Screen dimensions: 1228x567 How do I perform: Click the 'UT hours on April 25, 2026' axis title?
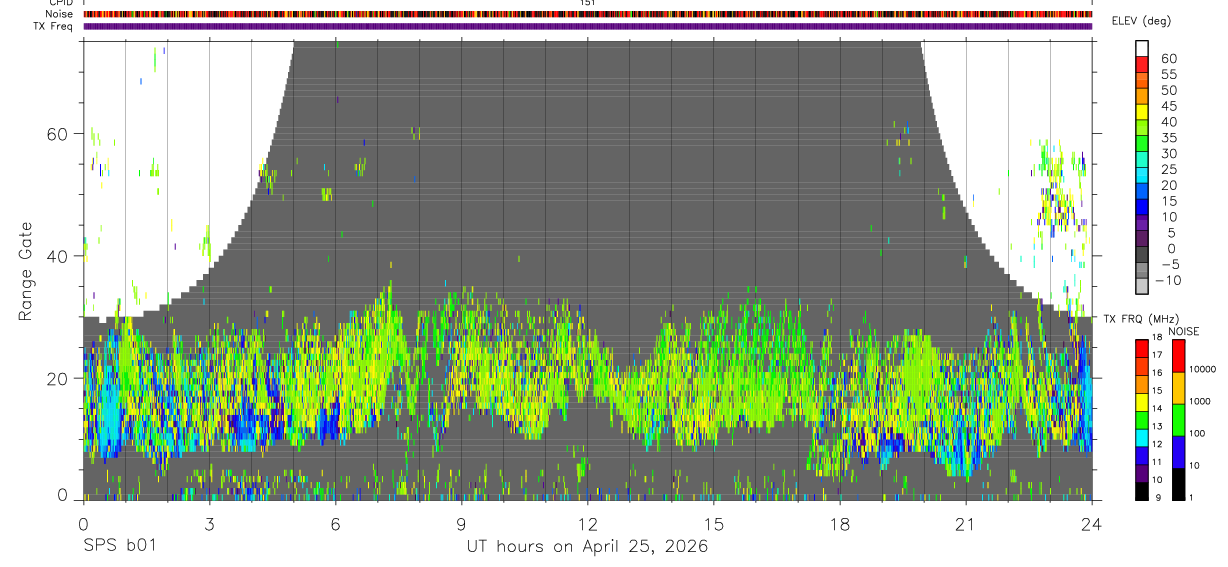click(x=587, y=547)
